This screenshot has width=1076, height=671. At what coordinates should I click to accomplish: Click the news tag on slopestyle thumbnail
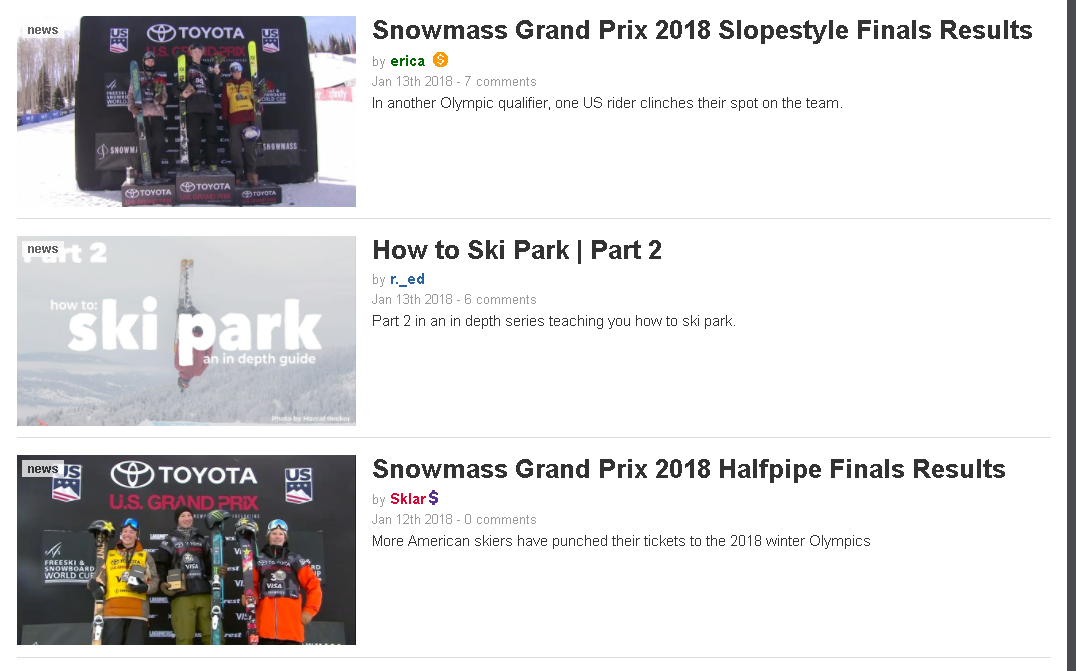click(x=43, y=30)
